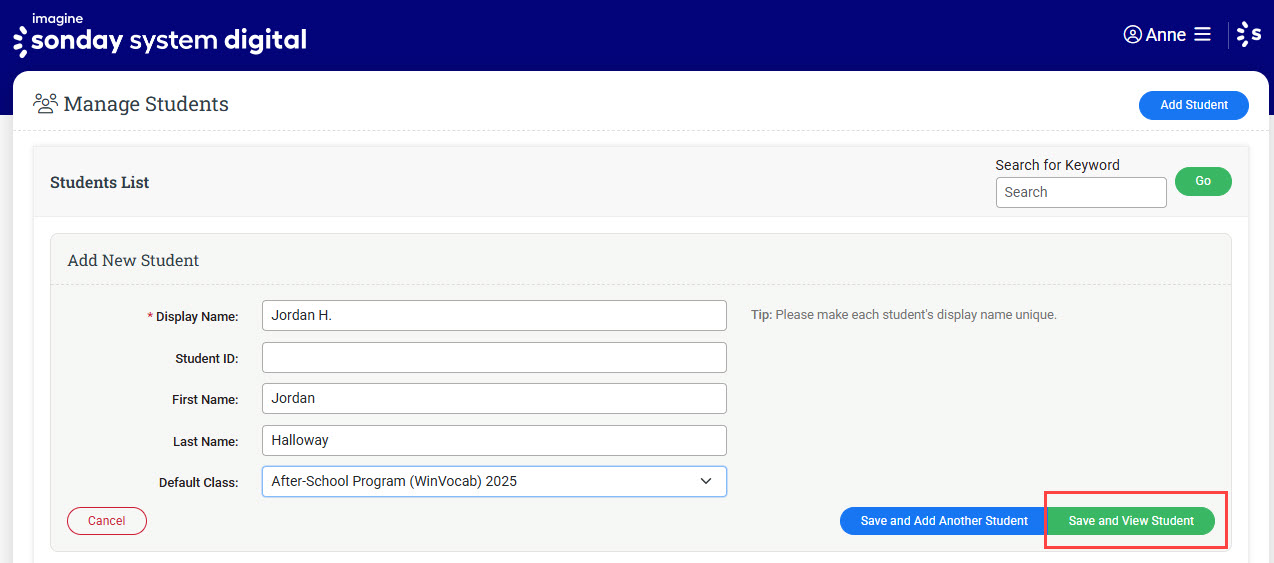The image size is (1274, 563).
Task: Click the Last Name input containing Halloway
Action: (493, 440)
